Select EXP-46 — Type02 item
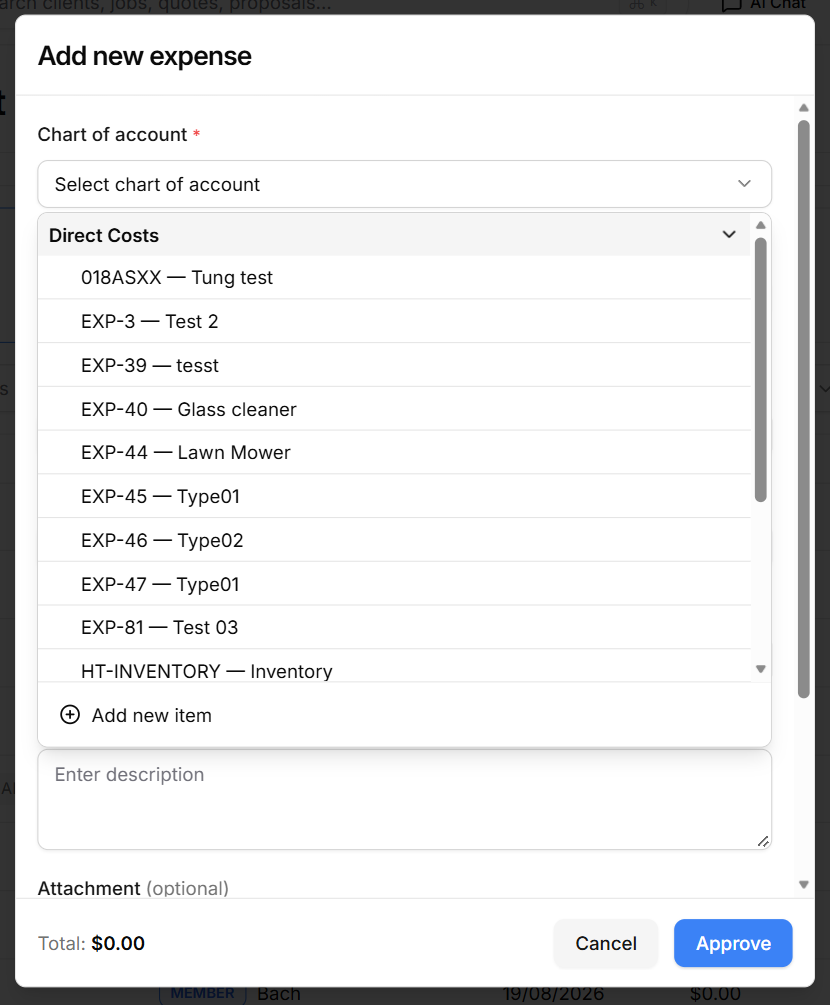Image resolution: width=830 pixels, height=1005 pixels. point(394,540)
